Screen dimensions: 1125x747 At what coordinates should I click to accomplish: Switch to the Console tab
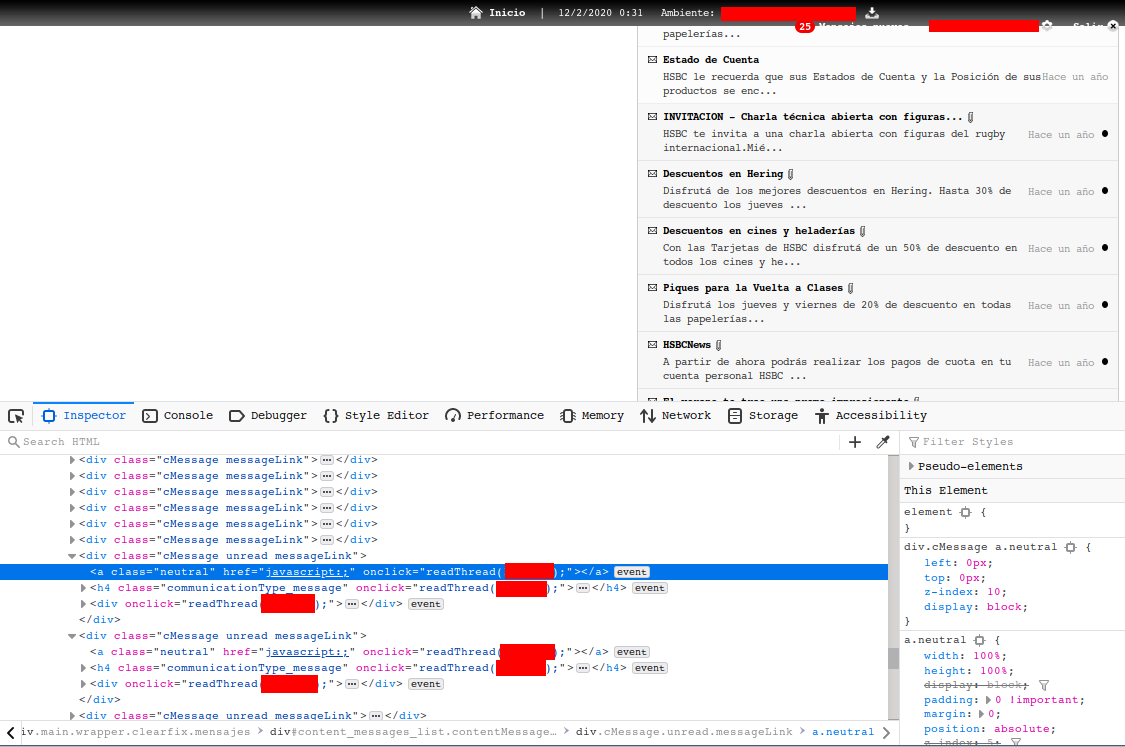coord(178,416)
